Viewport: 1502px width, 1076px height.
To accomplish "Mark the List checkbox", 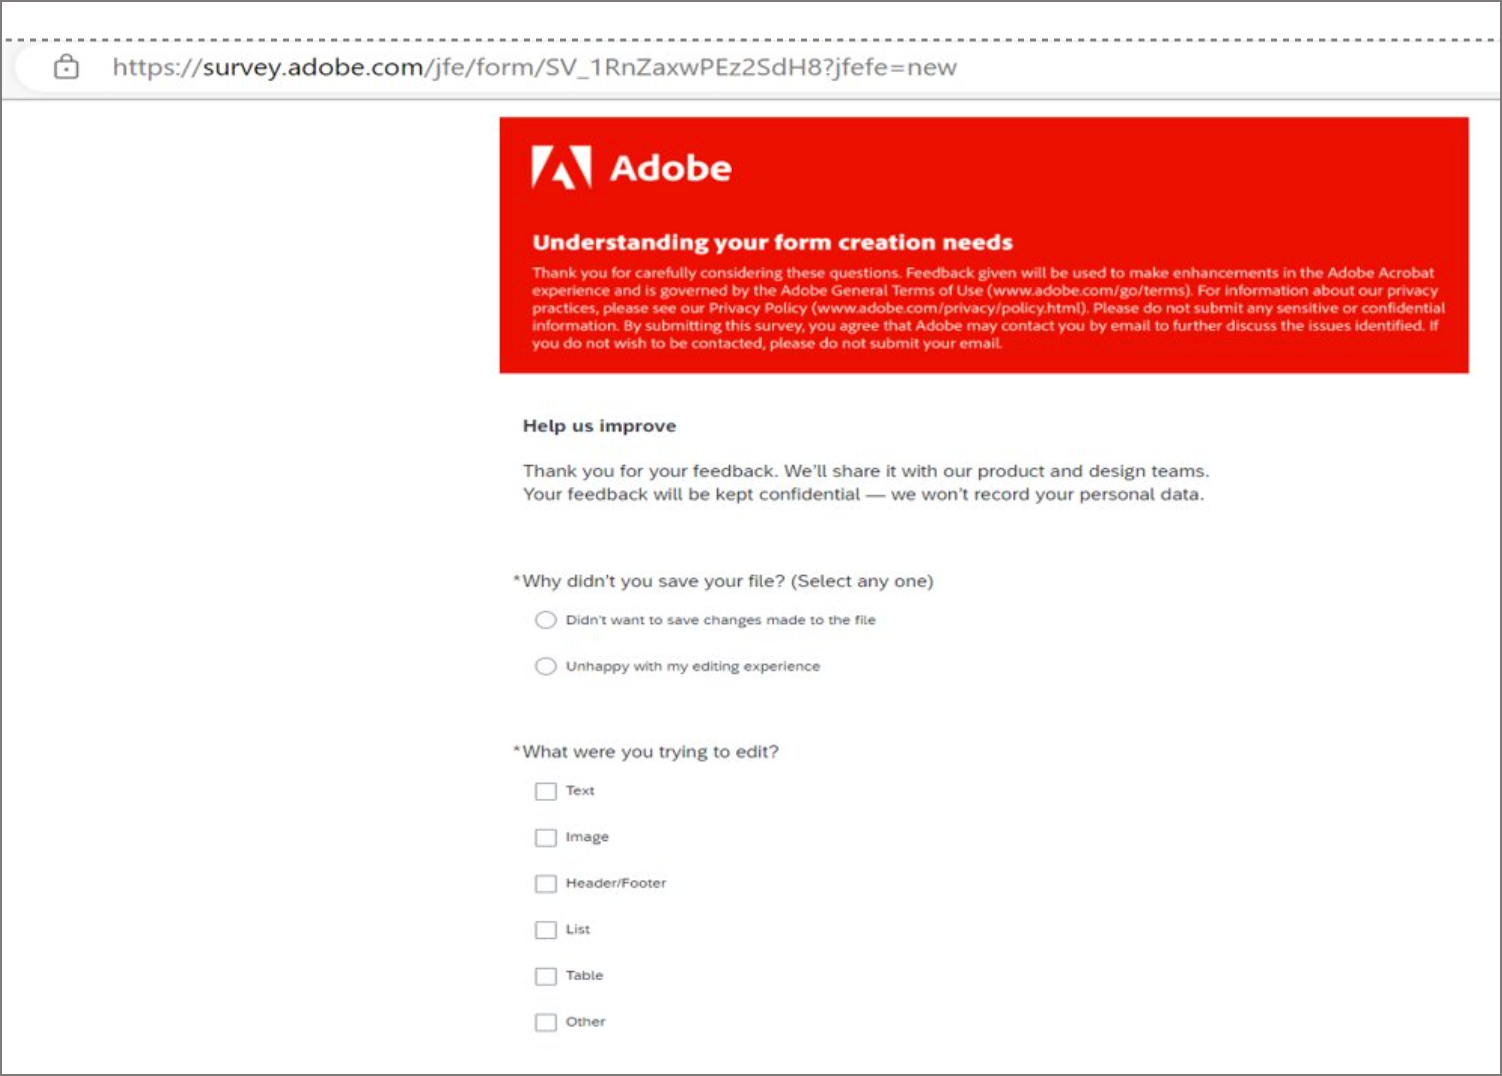I will 545,929.
